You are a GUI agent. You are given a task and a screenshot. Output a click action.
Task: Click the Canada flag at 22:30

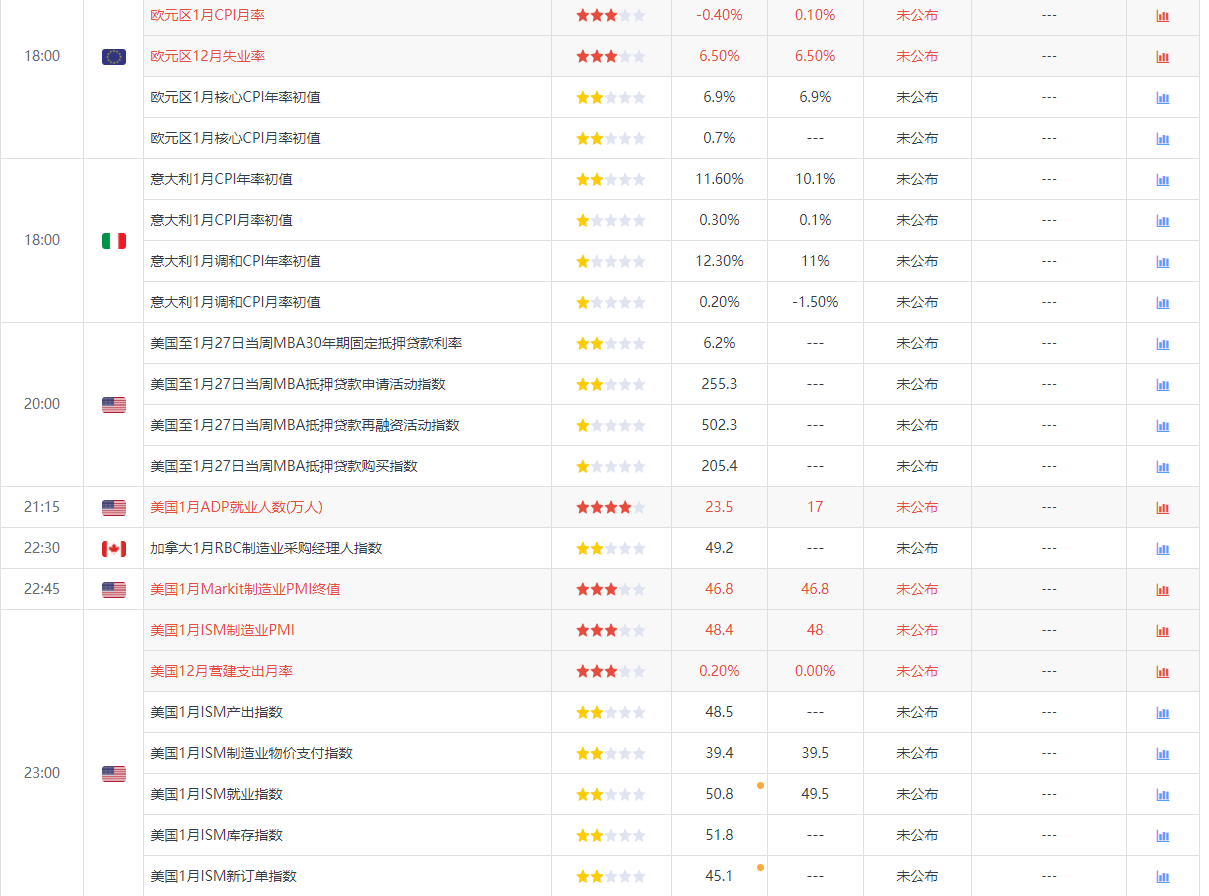click(x=114, y=548)
